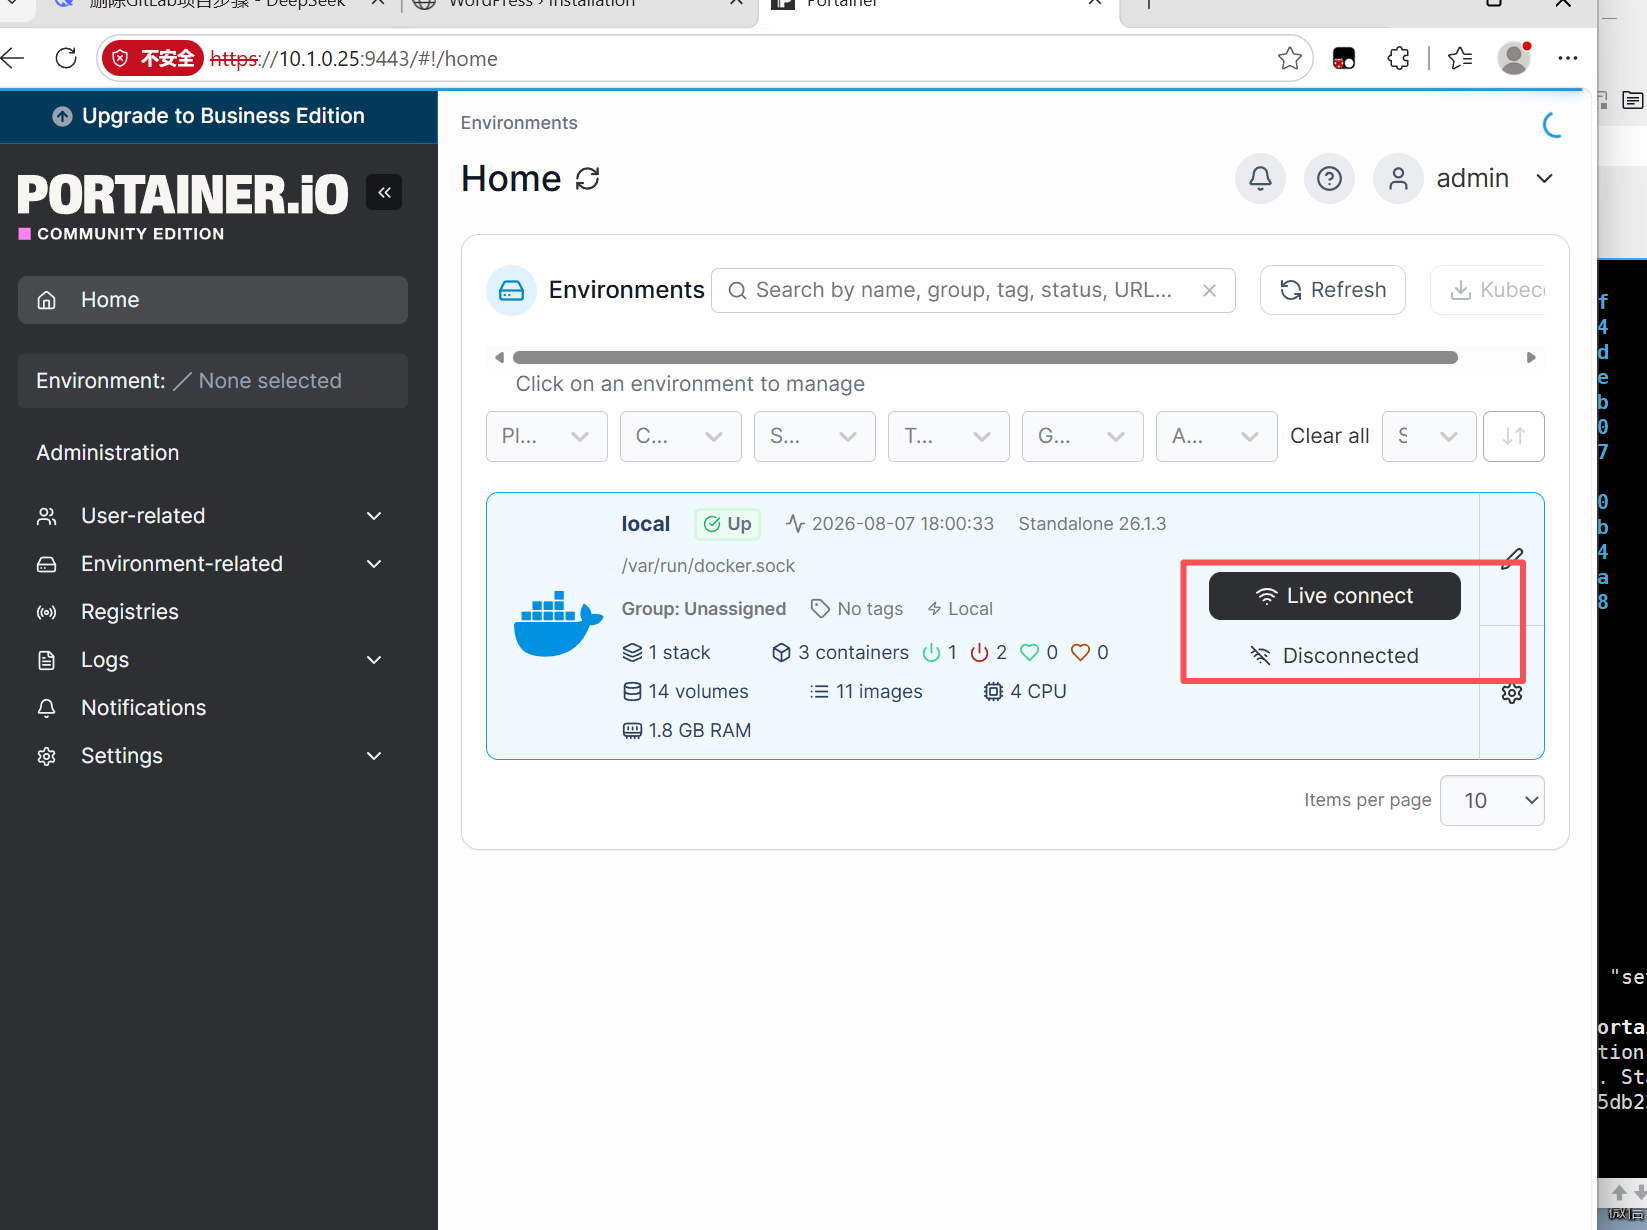Click the left arrow of the horizontal scrollbar

[499, 358]
